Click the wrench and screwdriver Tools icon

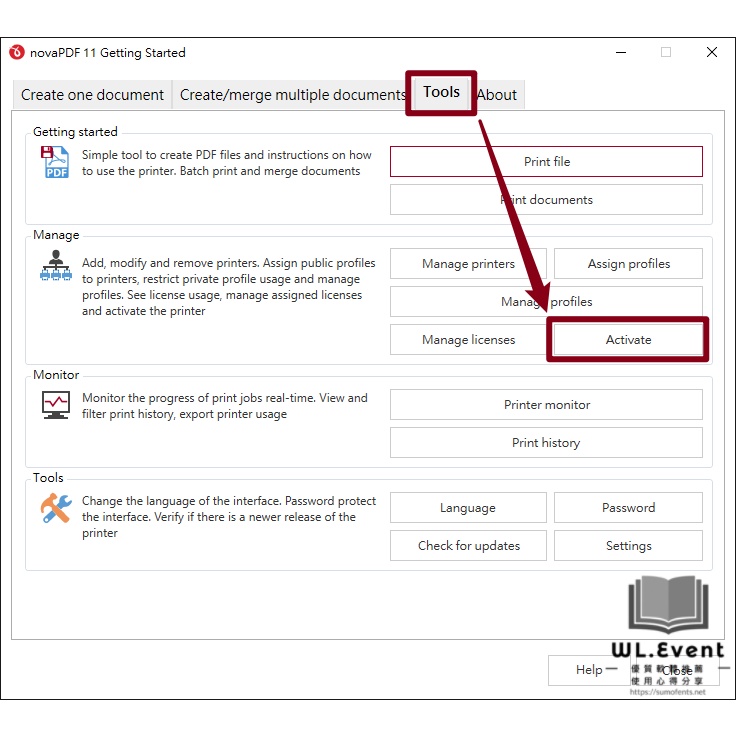(55, 509)
